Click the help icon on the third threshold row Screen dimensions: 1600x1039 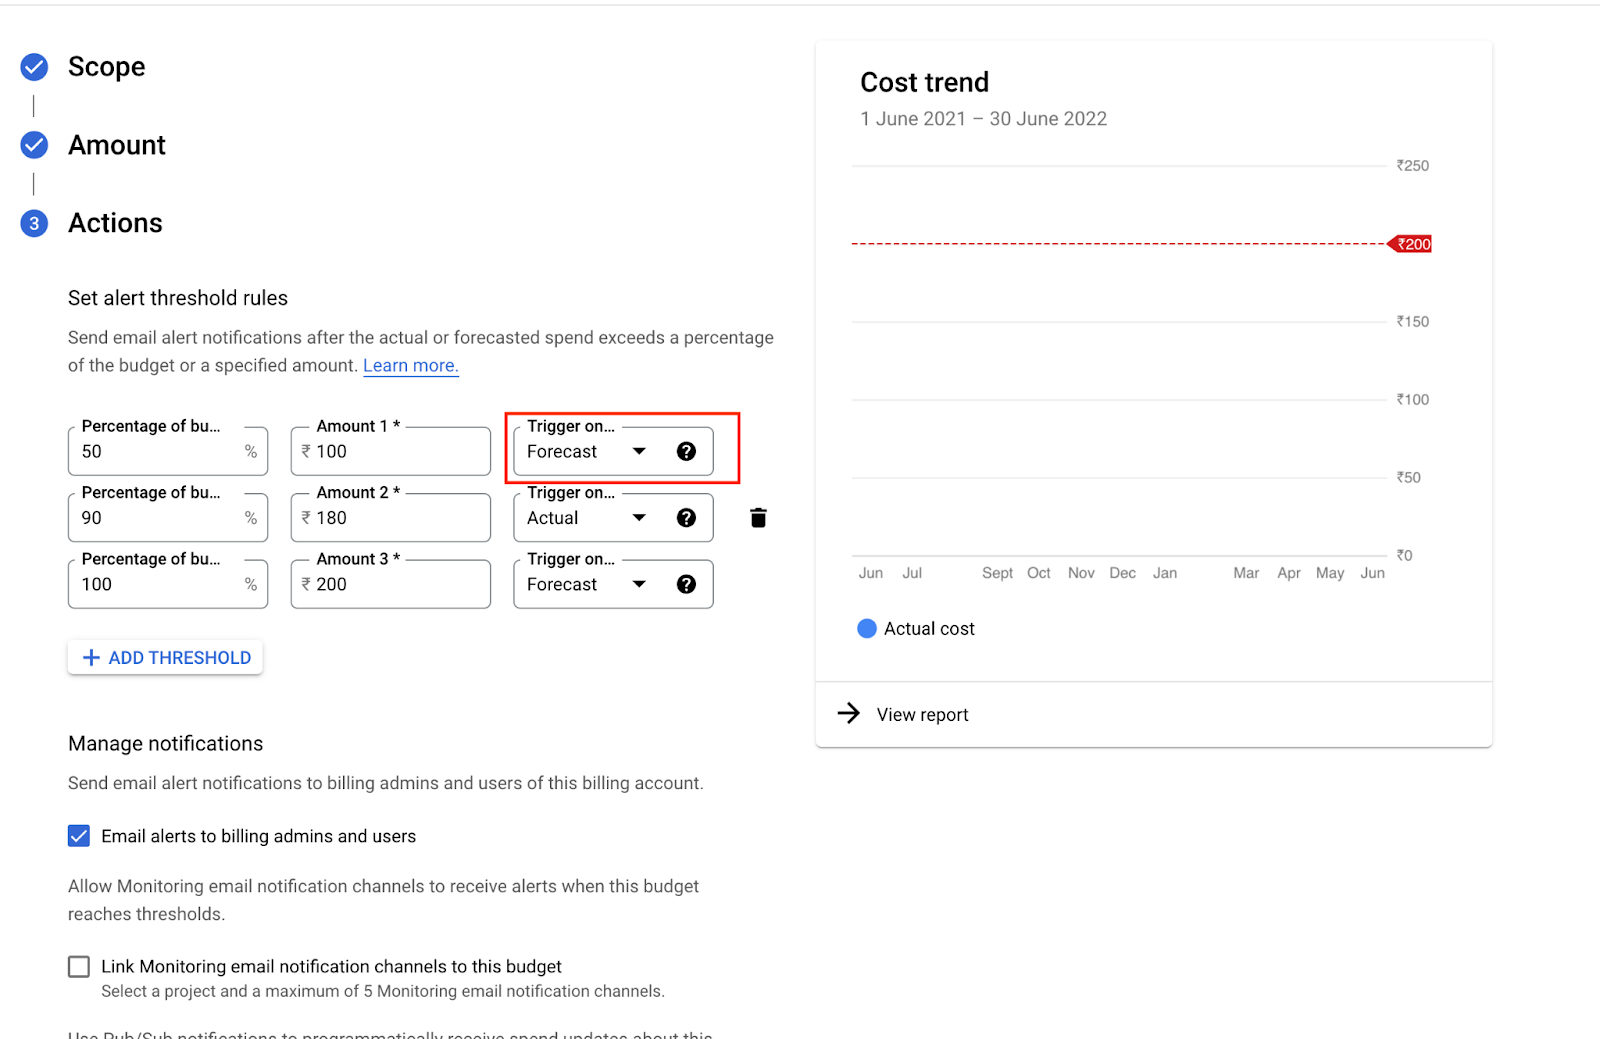coord(686,584)
